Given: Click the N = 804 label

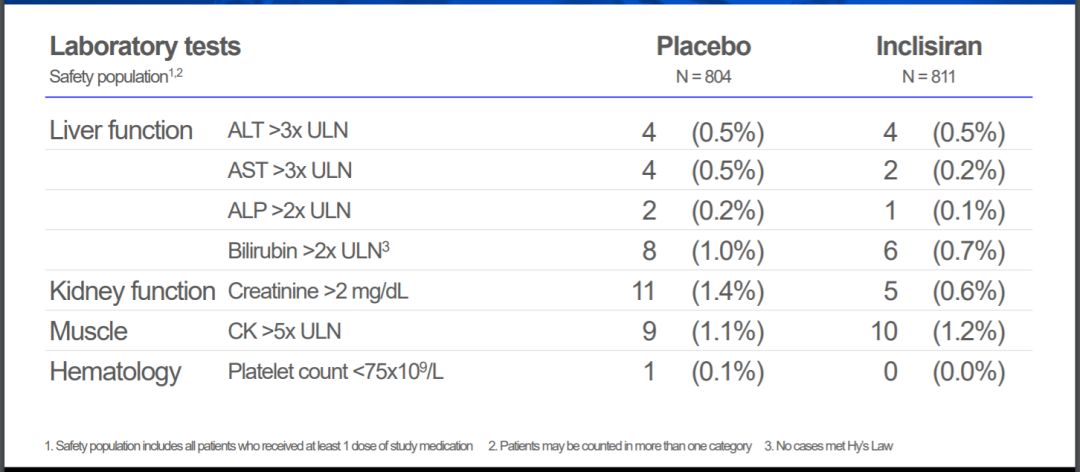Looking at the screenshot, I should (703, 78).
